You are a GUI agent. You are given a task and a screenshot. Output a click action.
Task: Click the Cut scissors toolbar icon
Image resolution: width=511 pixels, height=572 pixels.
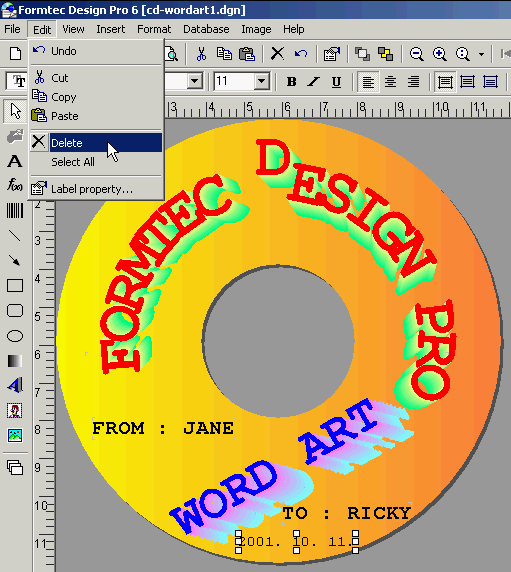[201, 54]
